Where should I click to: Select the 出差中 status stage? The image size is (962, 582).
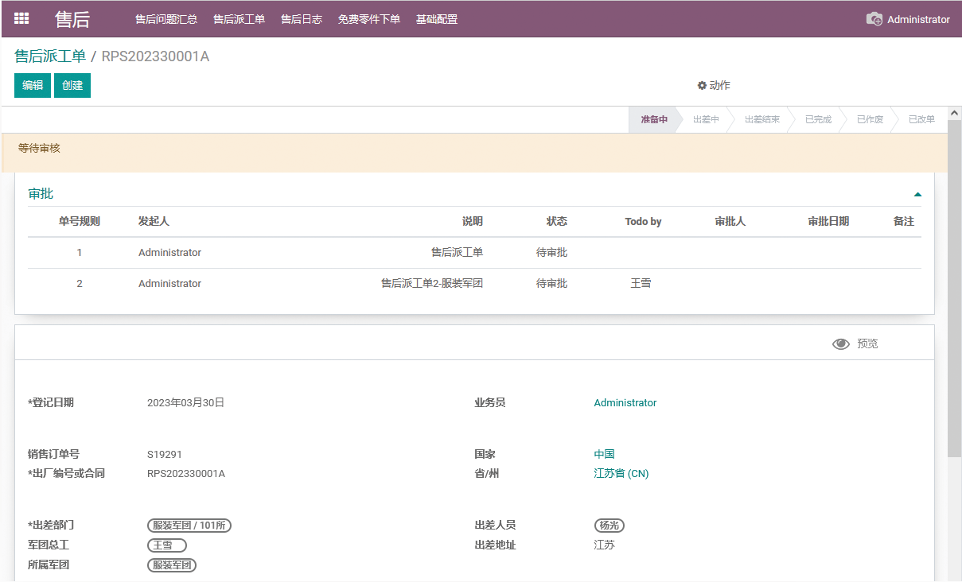coord(706,120)
